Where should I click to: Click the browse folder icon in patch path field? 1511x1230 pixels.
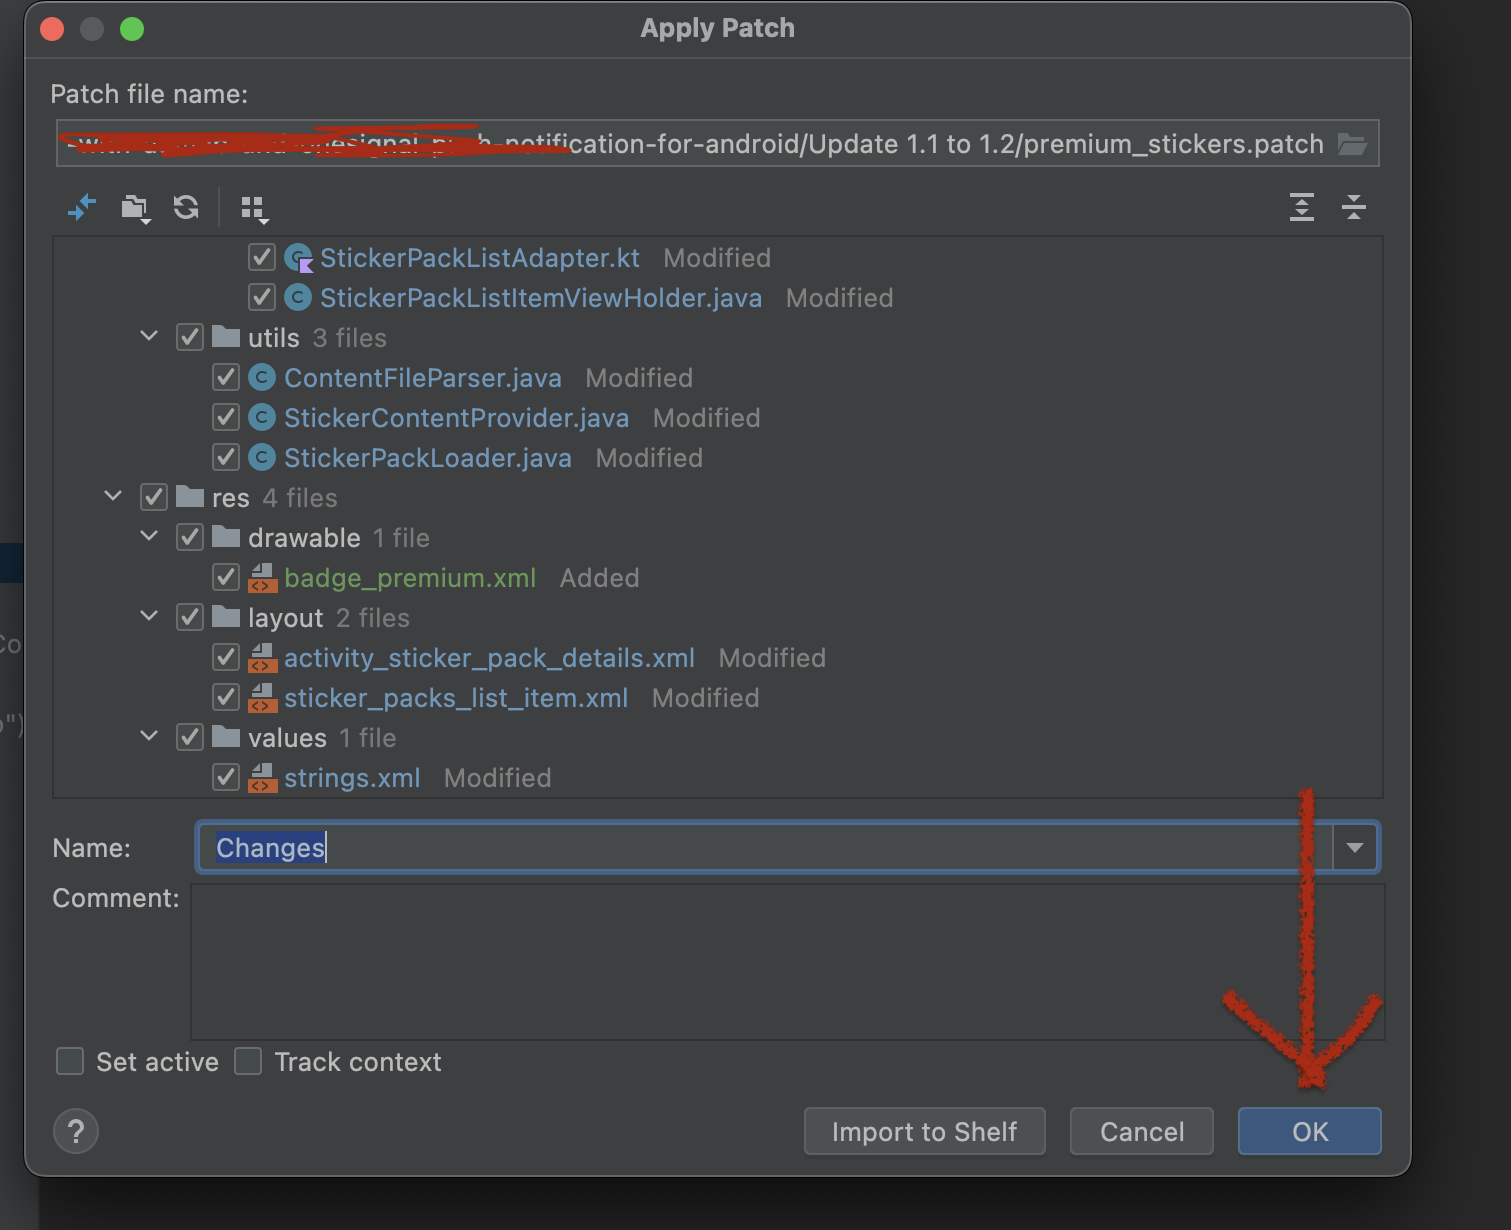pos(1352,144)
